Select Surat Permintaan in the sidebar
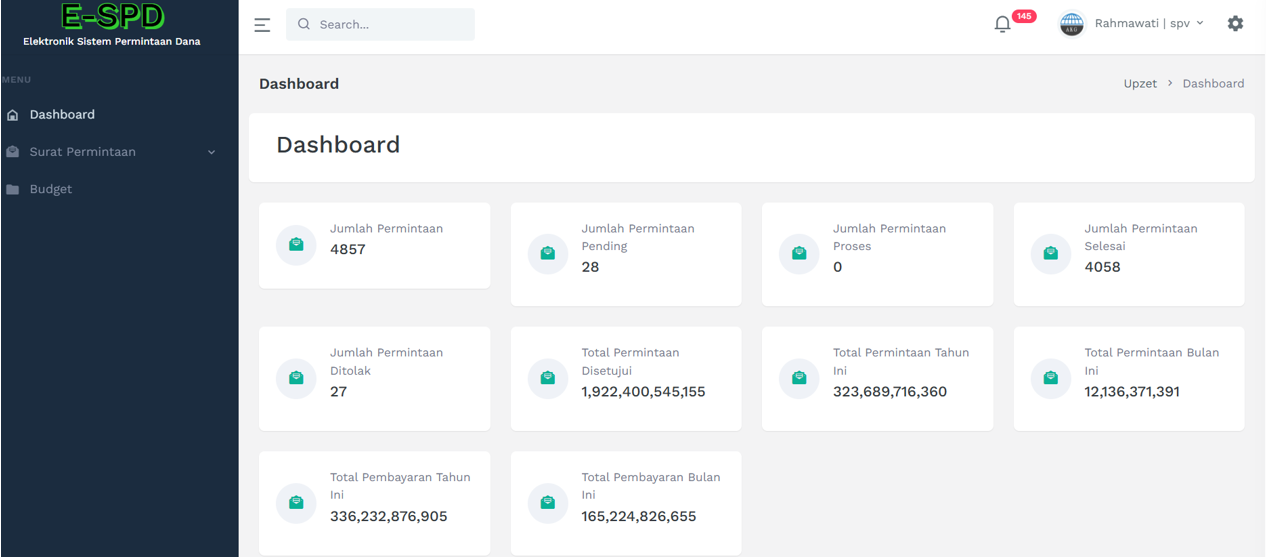The height and width of the screenshot is (558, 1266). (82, 152)
